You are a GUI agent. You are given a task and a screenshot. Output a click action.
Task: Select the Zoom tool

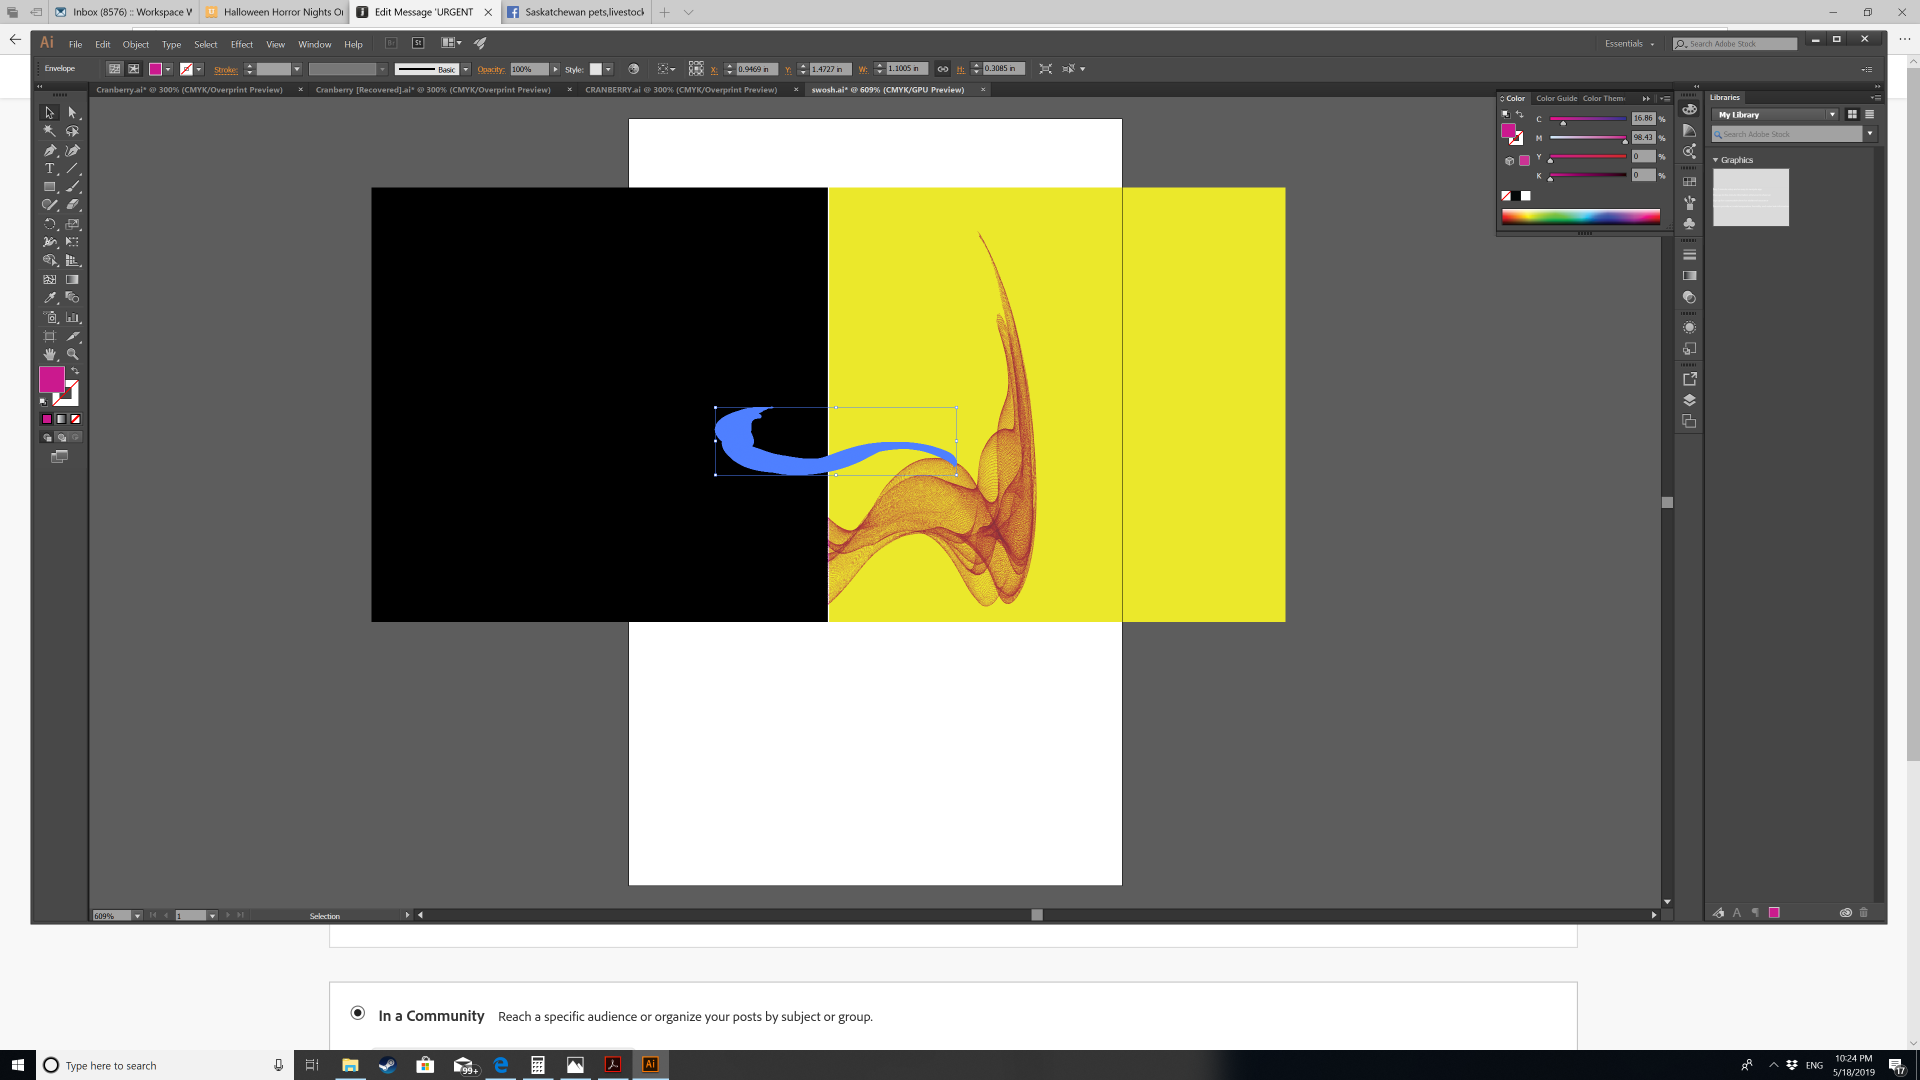72,354
